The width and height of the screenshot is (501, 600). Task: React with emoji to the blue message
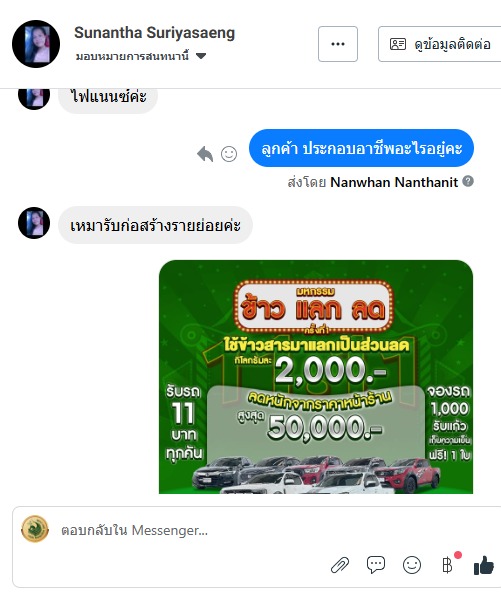point(229,154)
